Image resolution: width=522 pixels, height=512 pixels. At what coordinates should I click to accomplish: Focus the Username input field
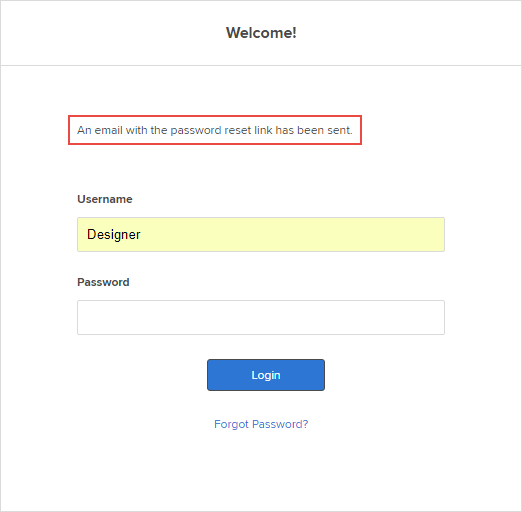[261, 234]
